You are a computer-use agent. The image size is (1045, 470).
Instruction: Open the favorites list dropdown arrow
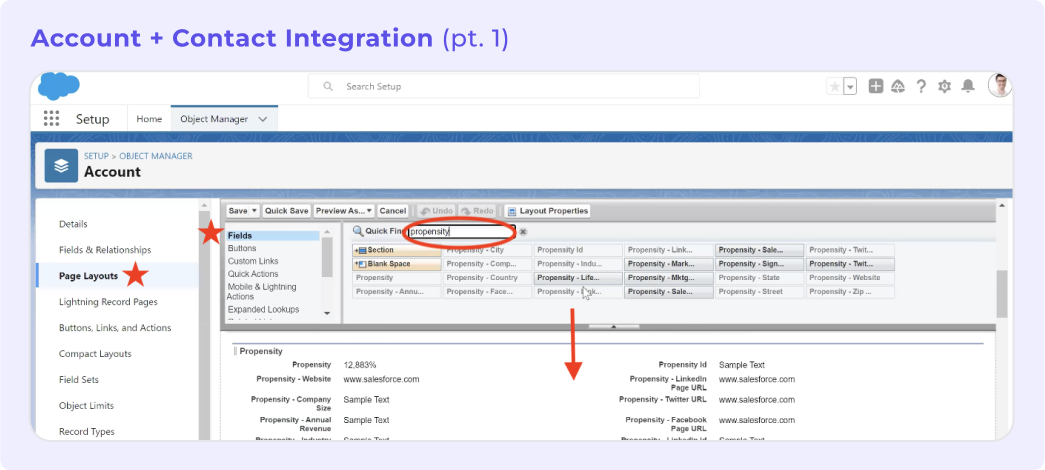coord(850,87)
